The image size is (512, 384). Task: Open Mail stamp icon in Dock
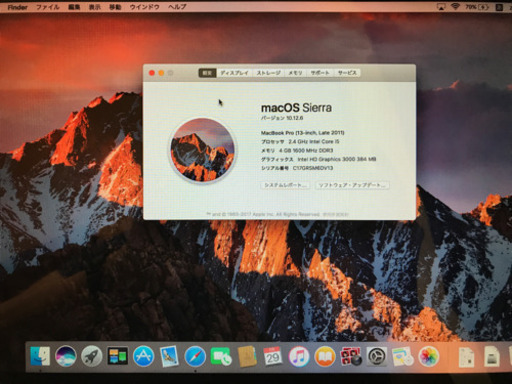[x=169, y=356]
